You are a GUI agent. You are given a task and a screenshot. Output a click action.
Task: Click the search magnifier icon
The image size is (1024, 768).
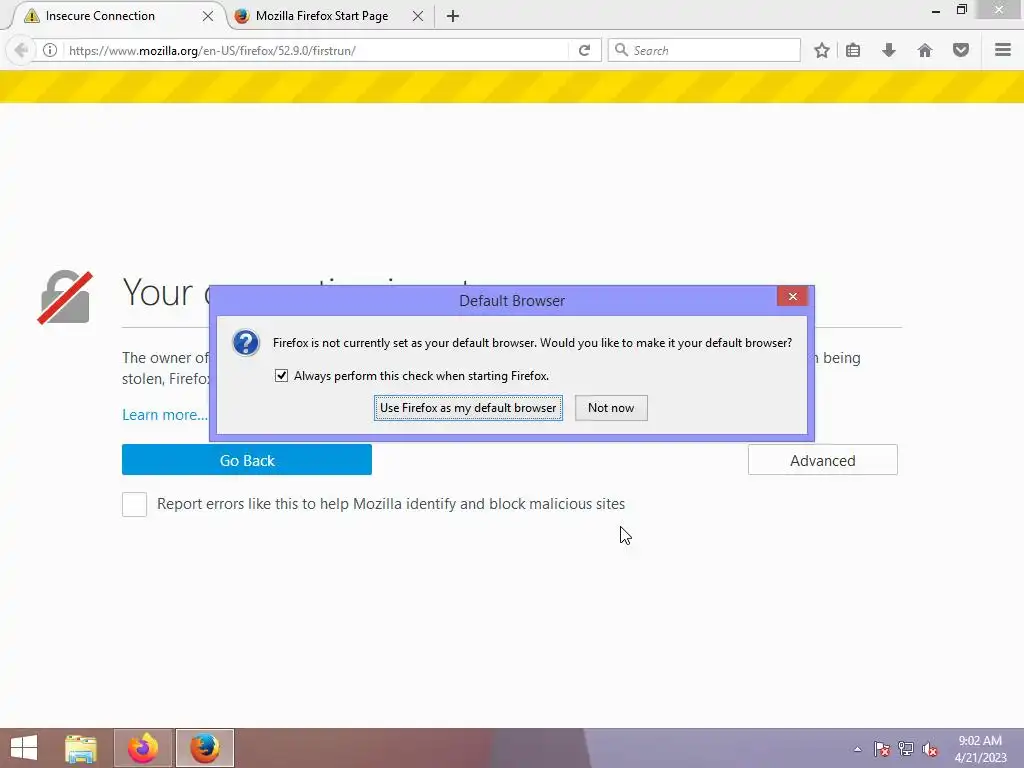(621, 50)
